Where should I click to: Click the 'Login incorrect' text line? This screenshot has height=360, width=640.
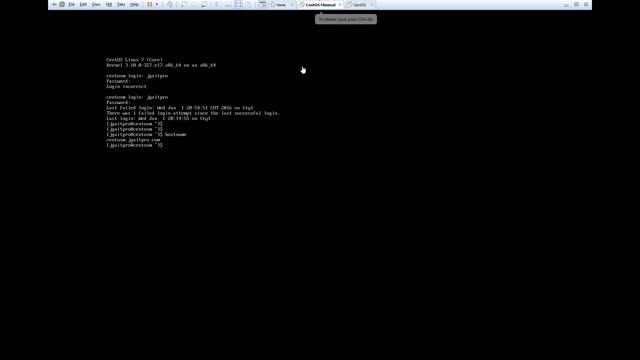pos(126,87)
